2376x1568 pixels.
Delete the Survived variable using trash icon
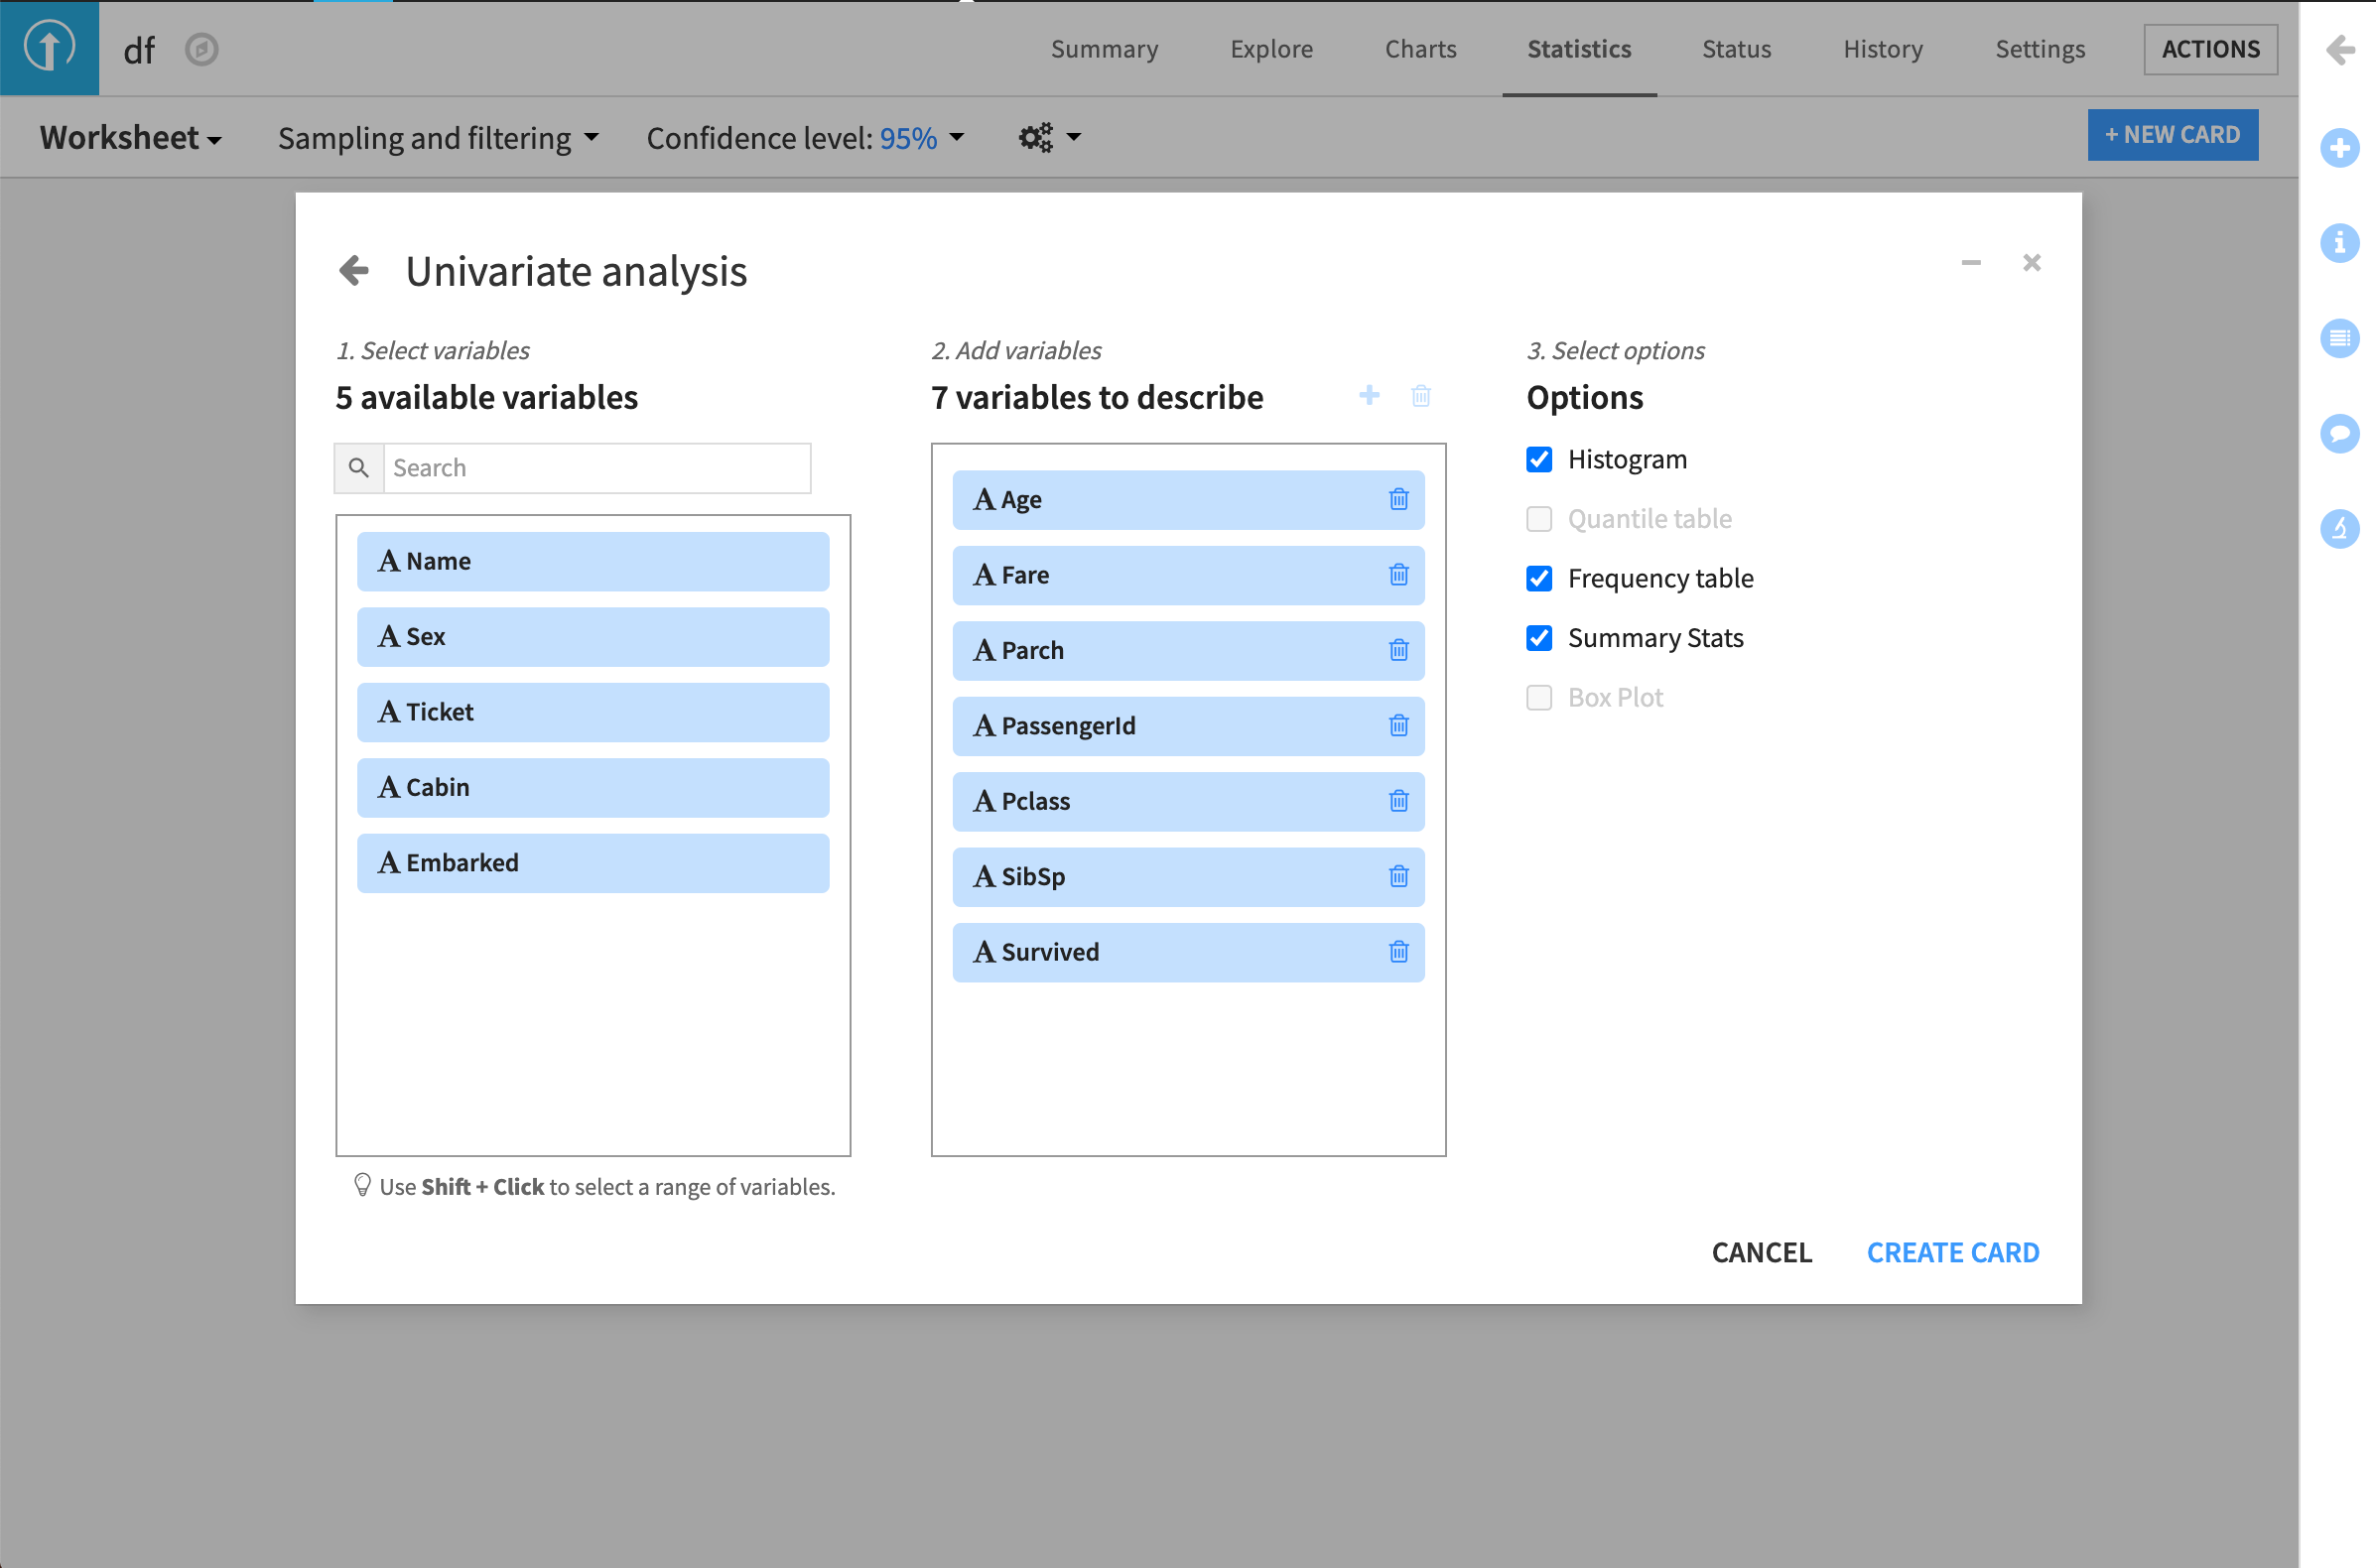[1398, 952]
